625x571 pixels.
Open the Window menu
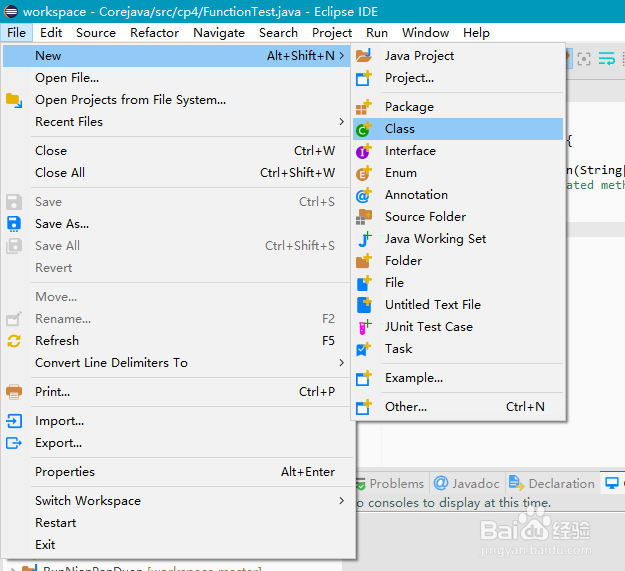[x=425, y=33]
